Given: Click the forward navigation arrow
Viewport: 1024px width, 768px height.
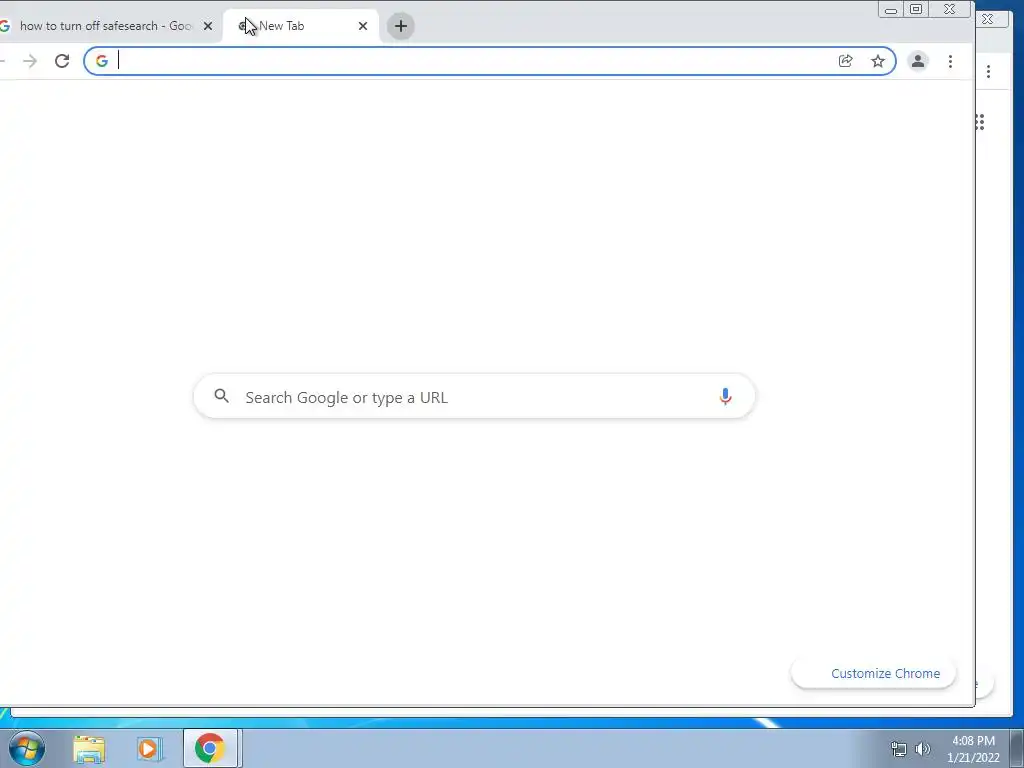Looking at the screenshot, I should [x=30, y=61].
